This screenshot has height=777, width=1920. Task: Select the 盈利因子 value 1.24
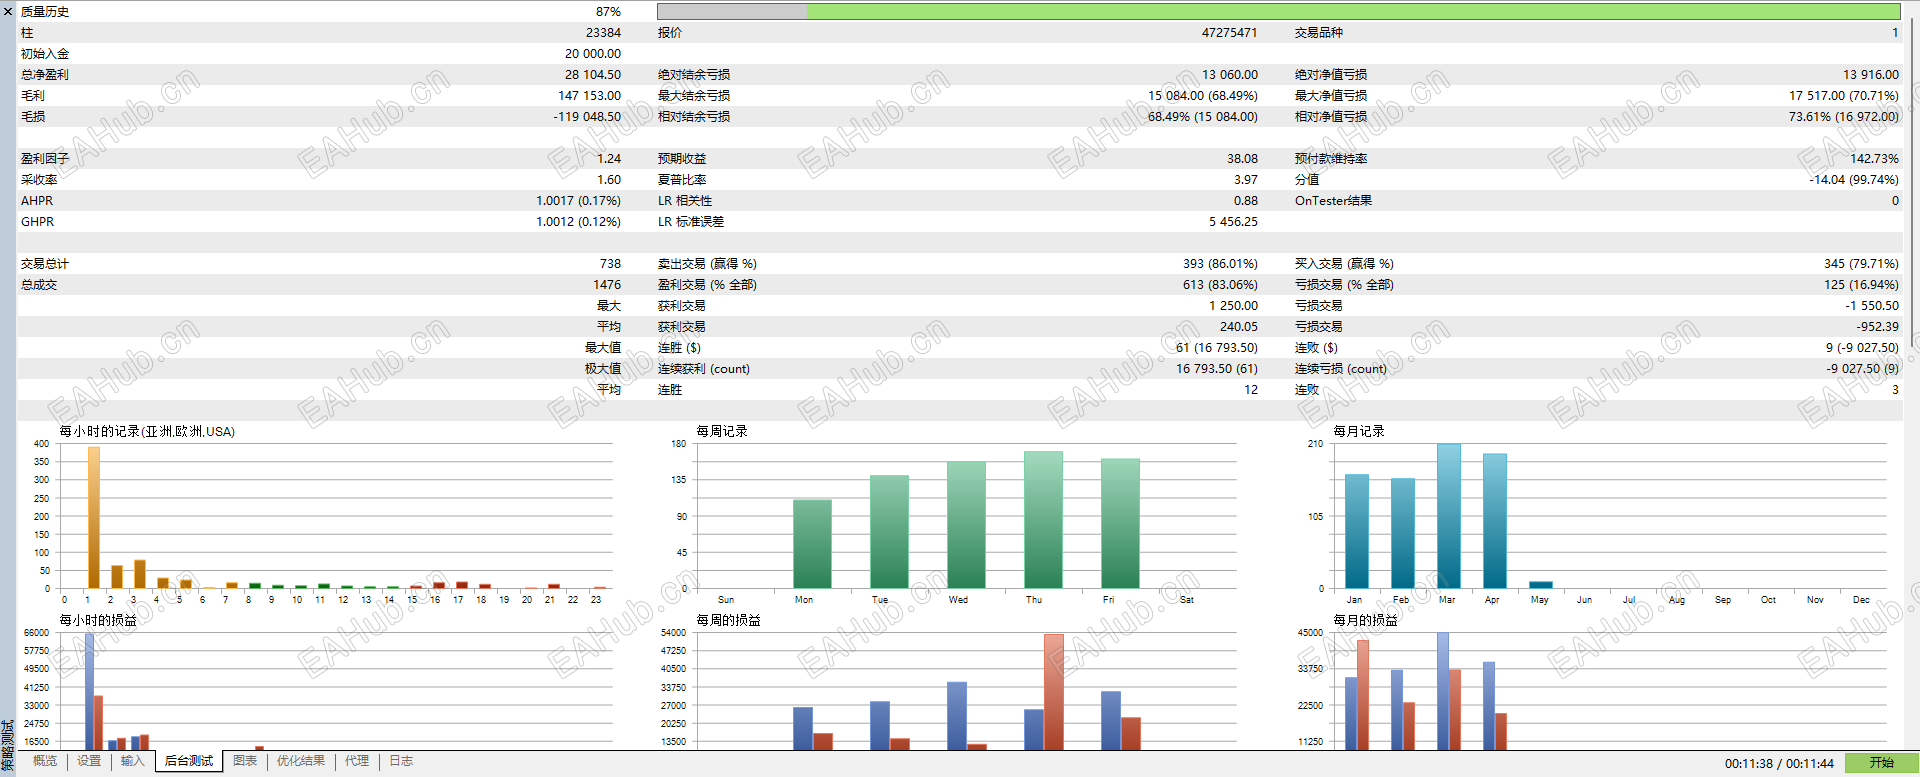tap(609, 159)
